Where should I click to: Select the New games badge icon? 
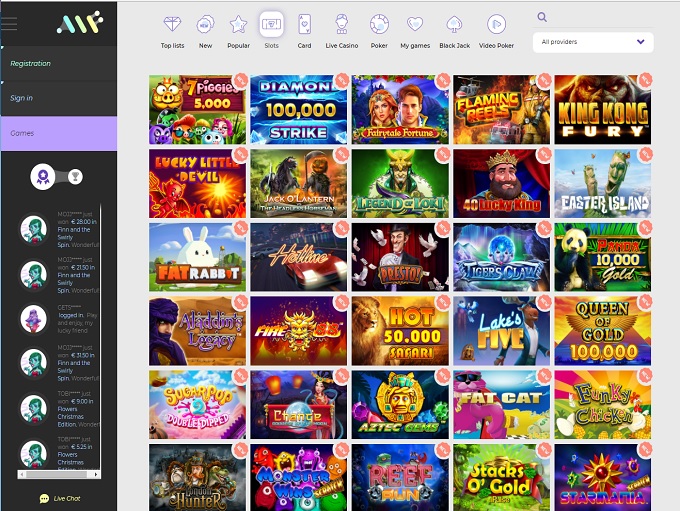pyautogui.click(x=205, y=24)
